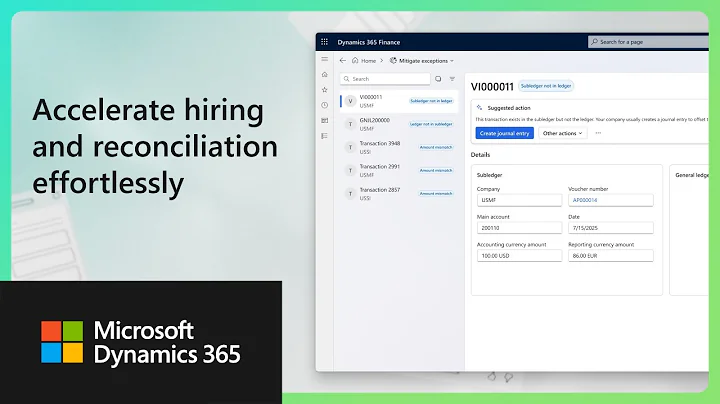Click the Accounting currency amount field
The width and height of the screenshot is (720, 404).
point(519,256)
